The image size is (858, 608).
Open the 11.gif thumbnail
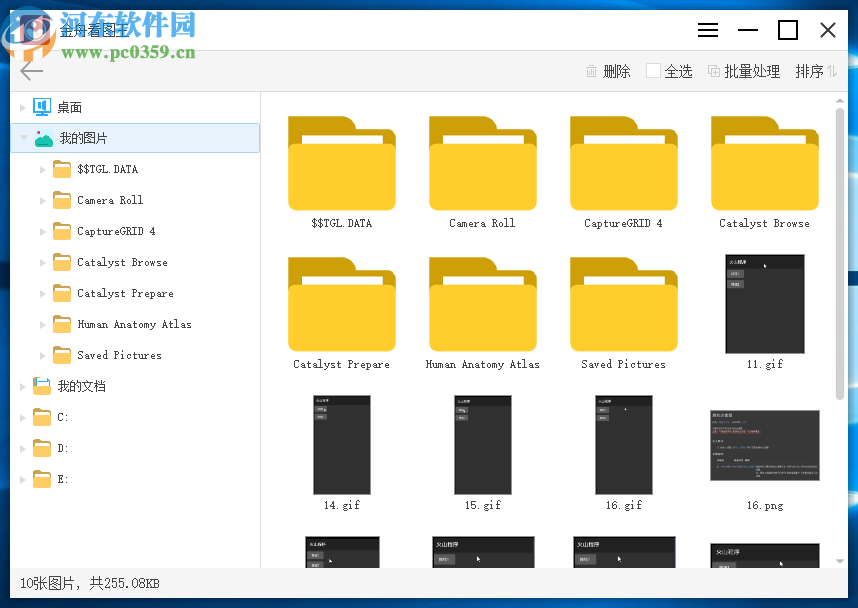click(764, 302)
